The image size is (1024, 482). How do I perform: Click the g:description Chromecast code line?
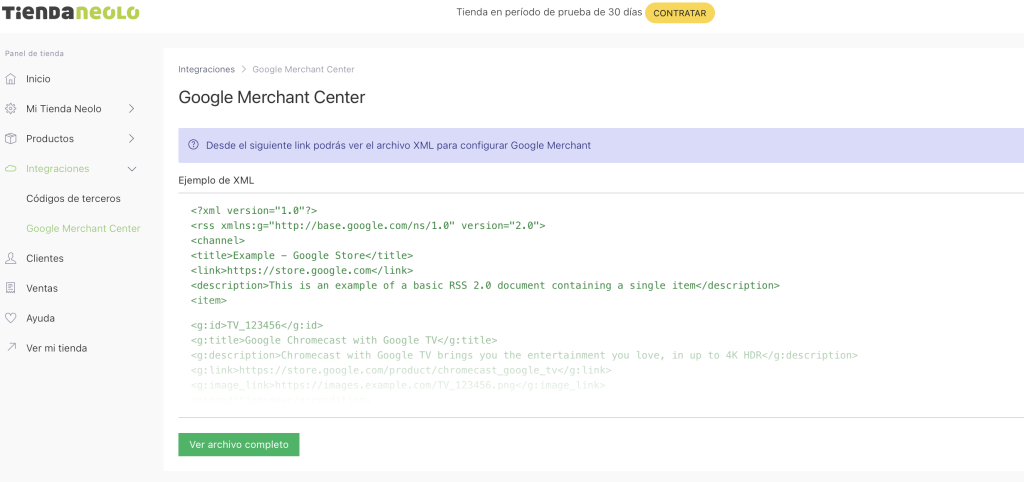click(x=524, y=355)
